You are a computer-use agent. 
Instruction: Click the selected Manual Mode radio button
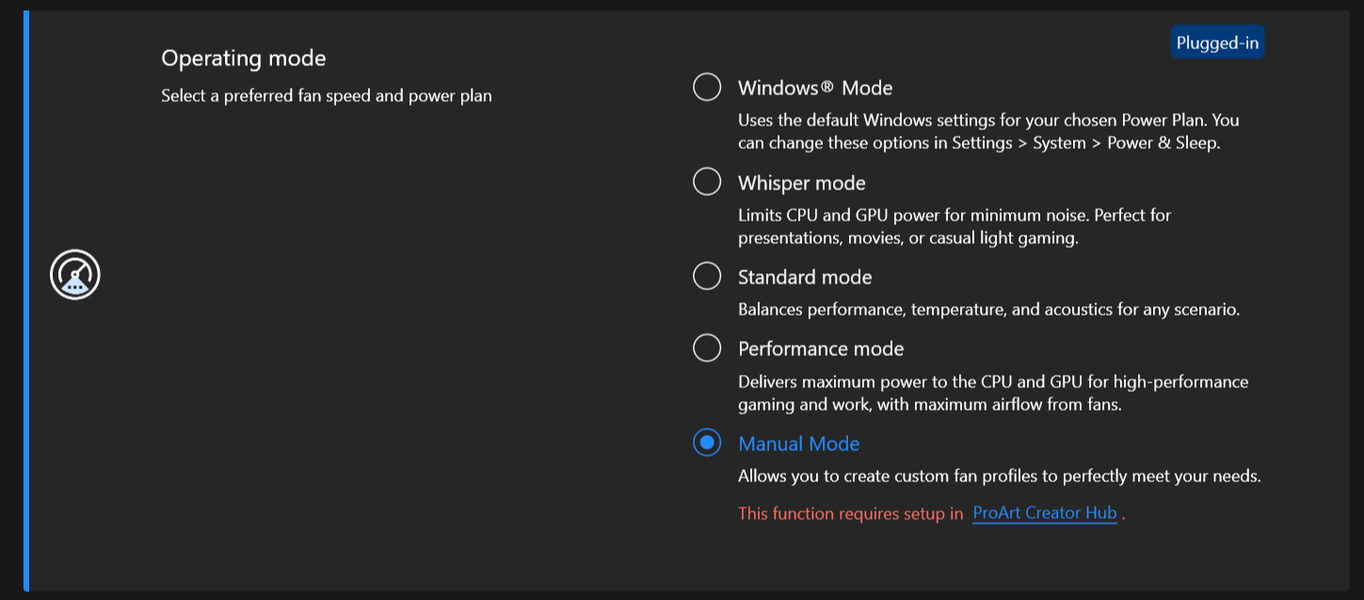[707, 443]
